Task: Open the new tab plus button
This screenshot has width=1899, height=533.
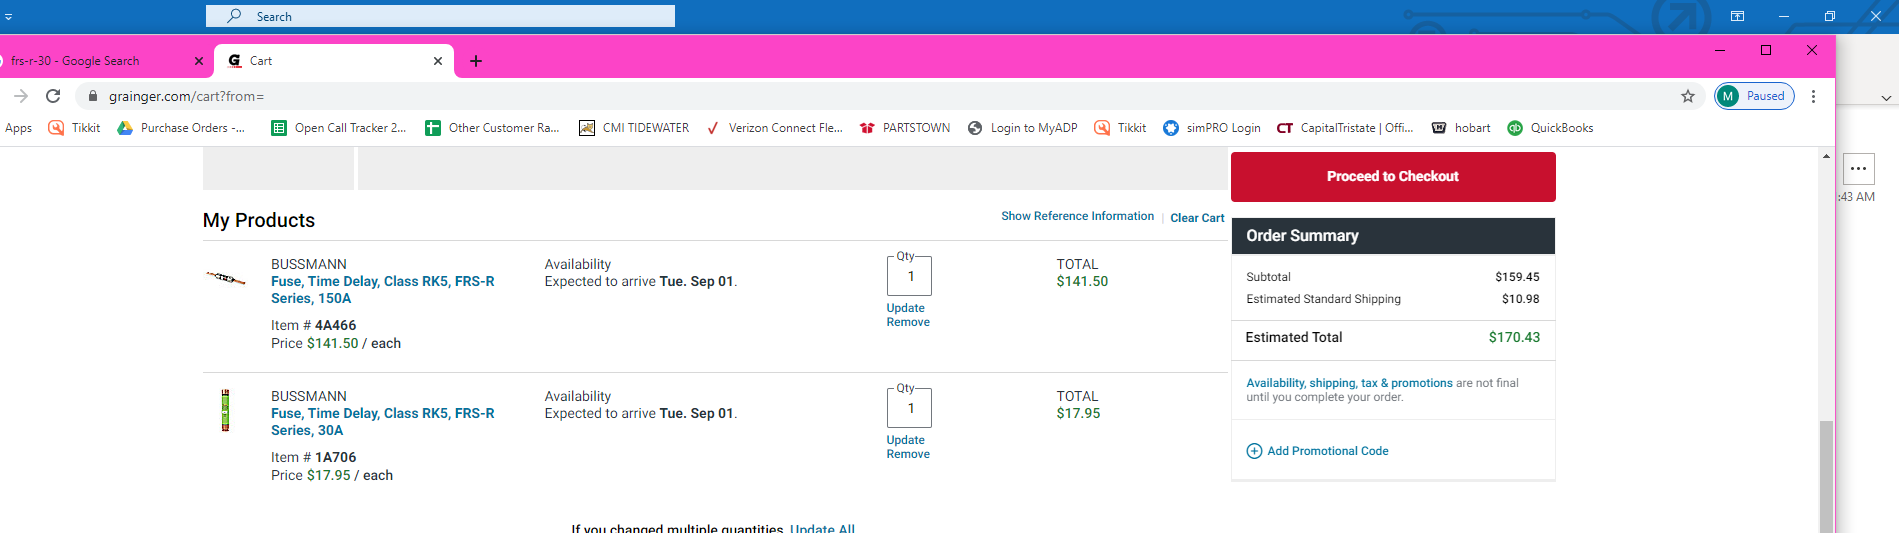Action: tap(476, 61)
